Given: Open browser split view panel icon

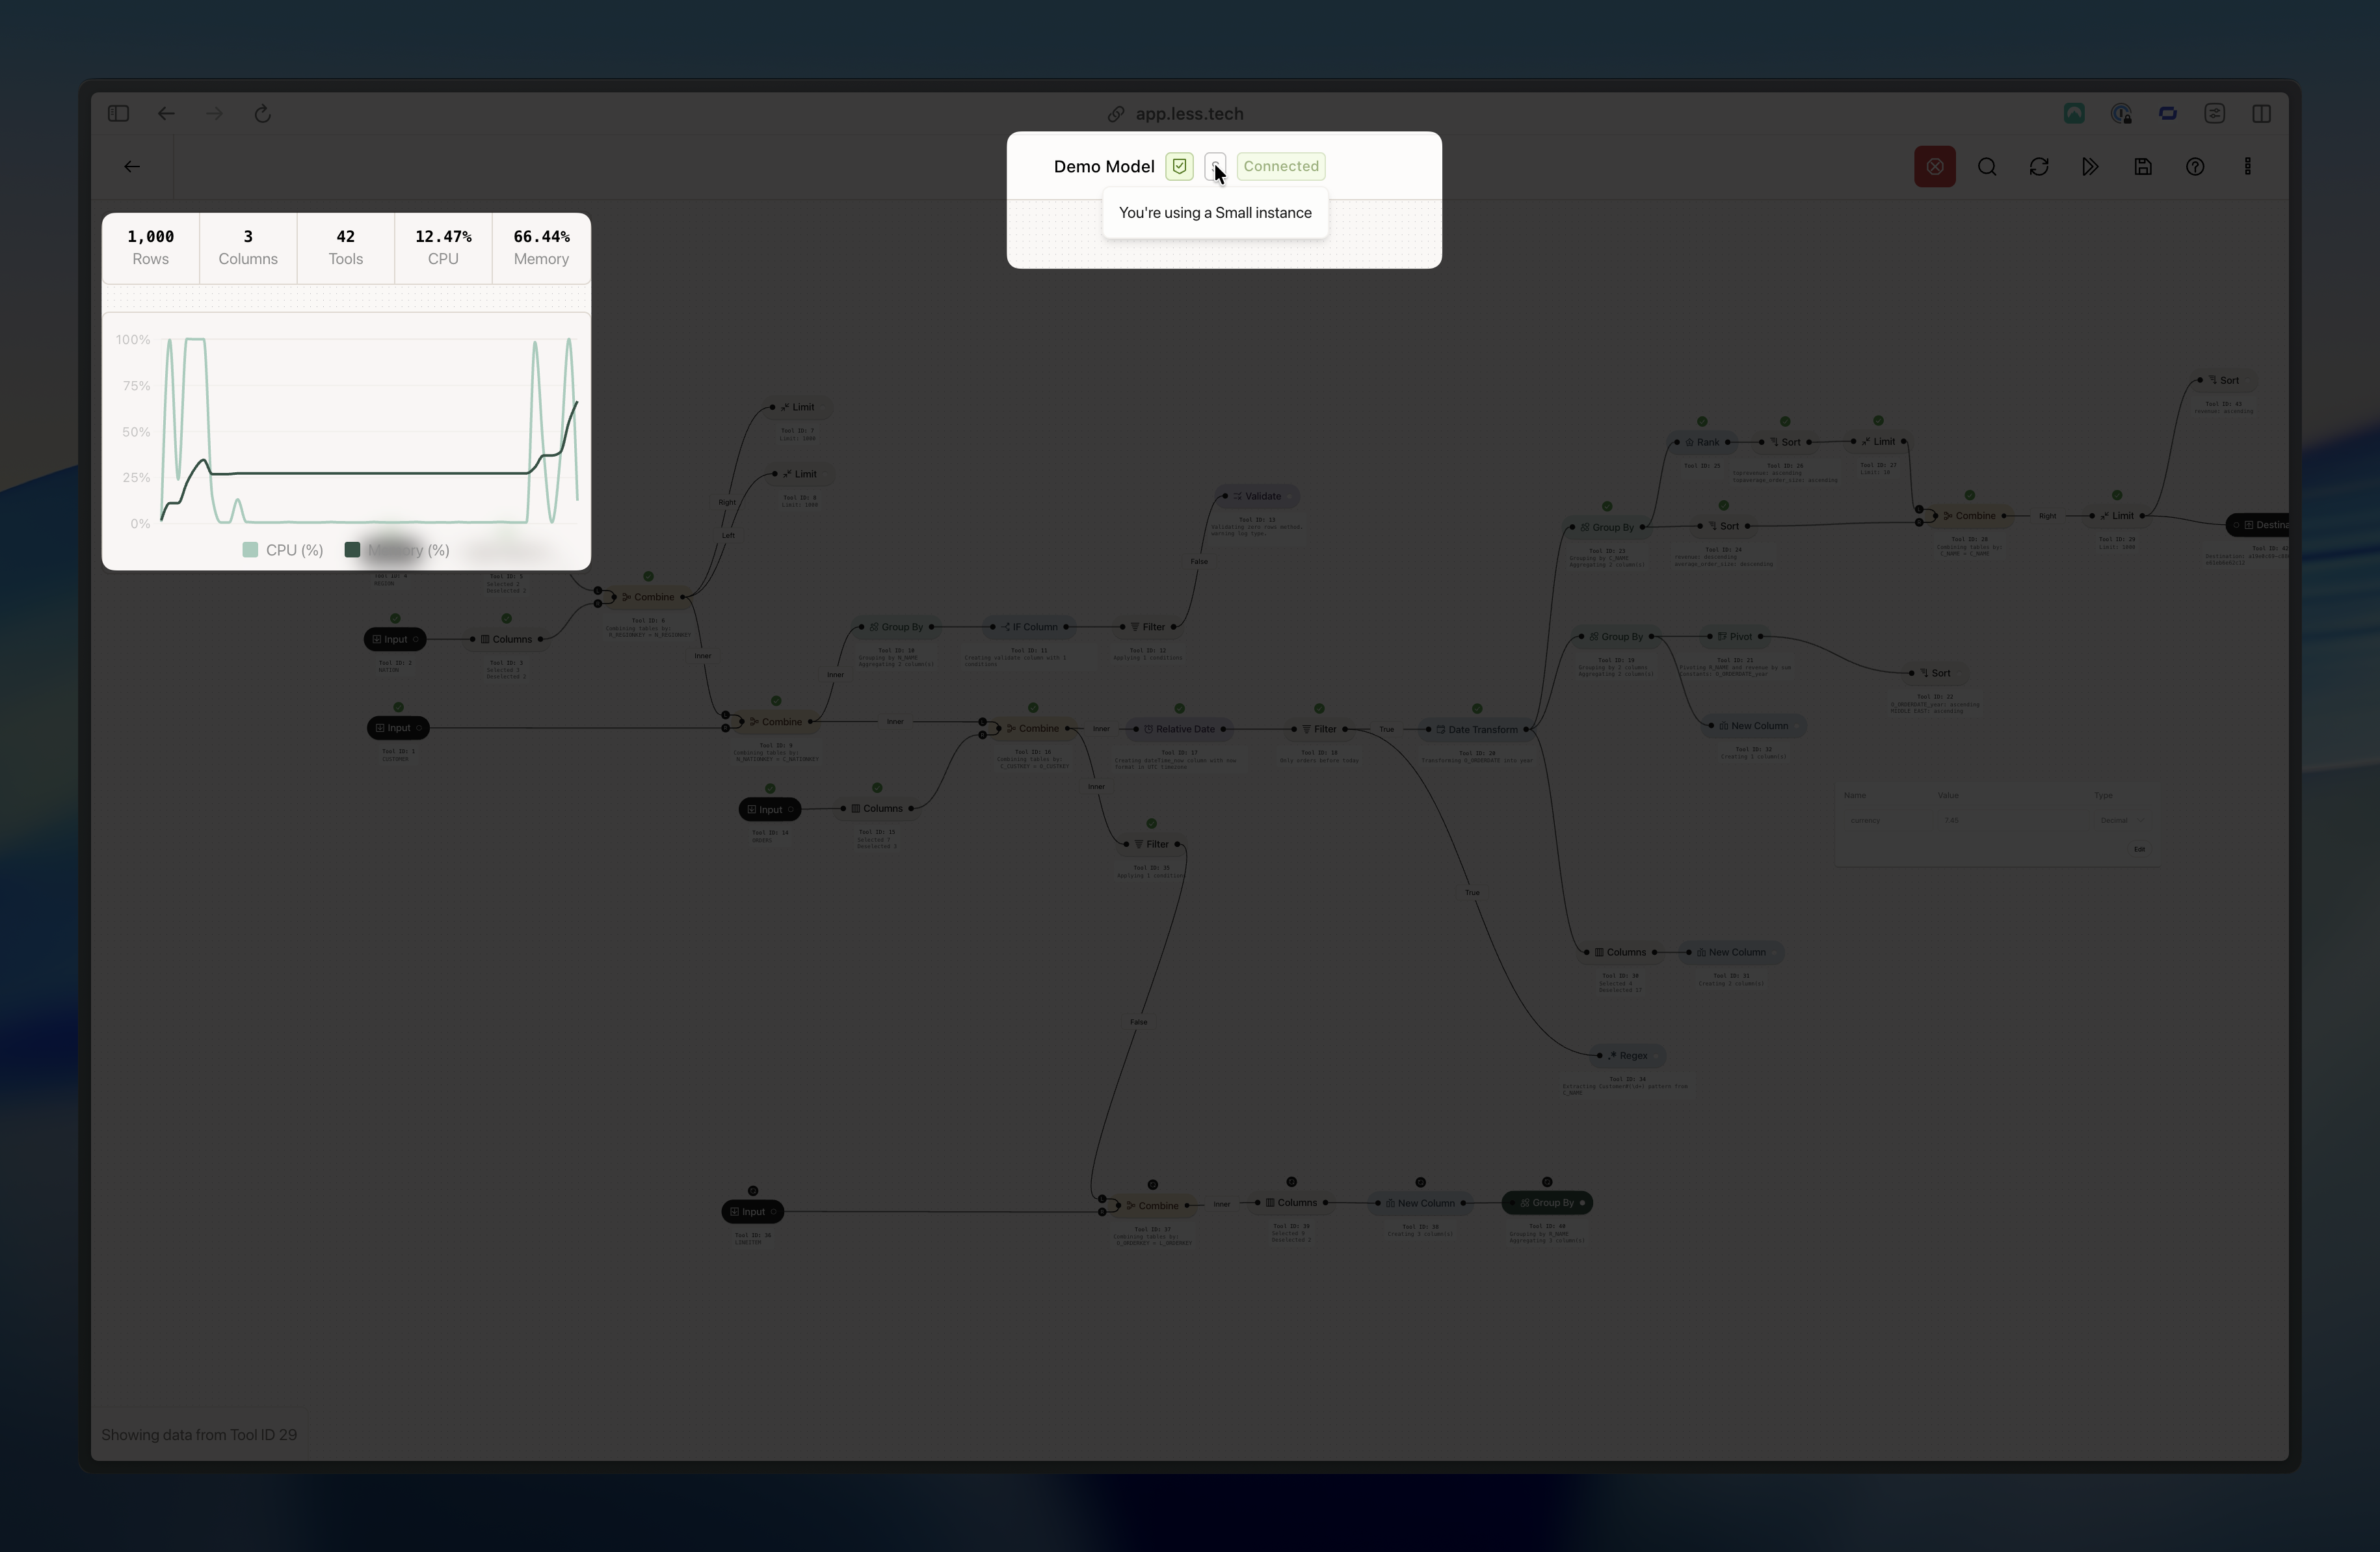Looking at the screenshot, I should [2261, 114].
